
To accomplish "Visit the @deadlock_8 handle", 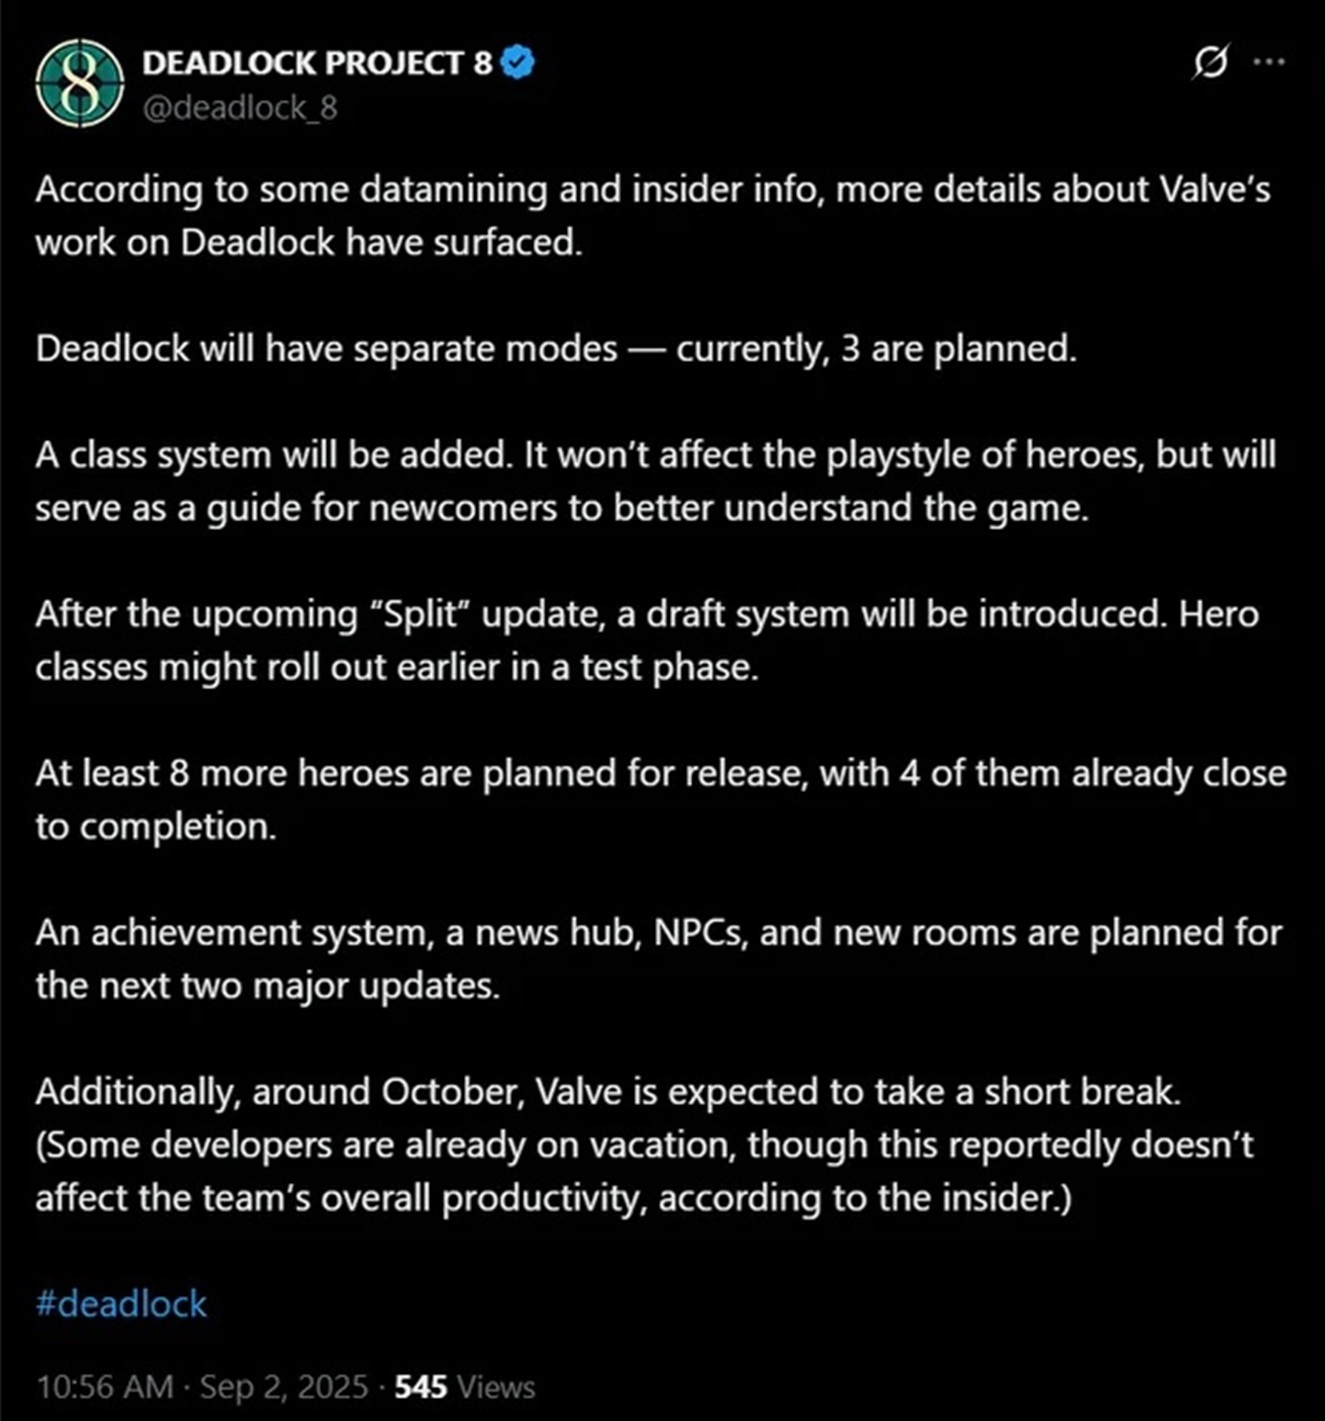I will pos(240,107).
